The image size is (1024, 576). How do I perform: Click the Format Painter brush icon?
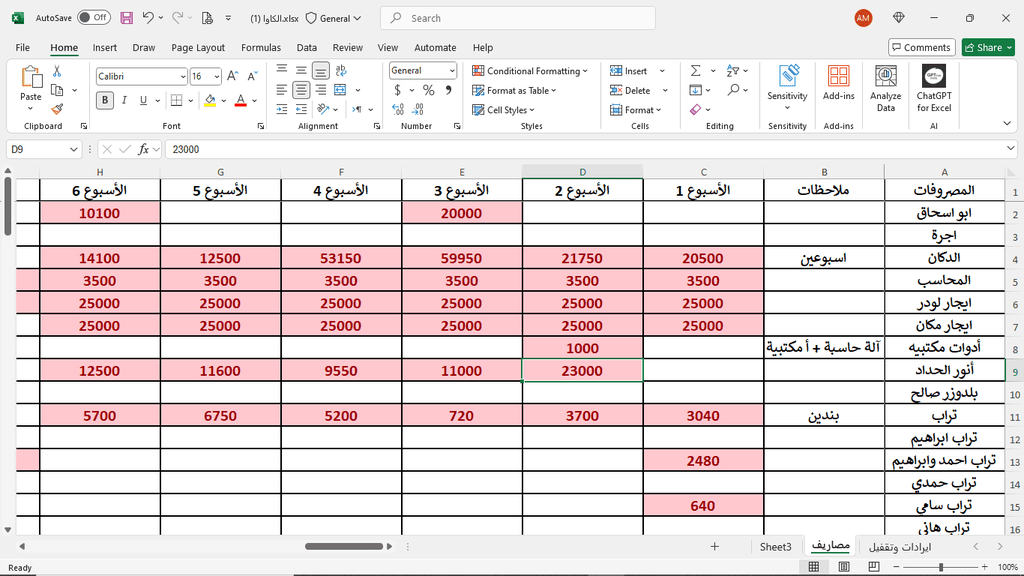click(x=57, y=109)
